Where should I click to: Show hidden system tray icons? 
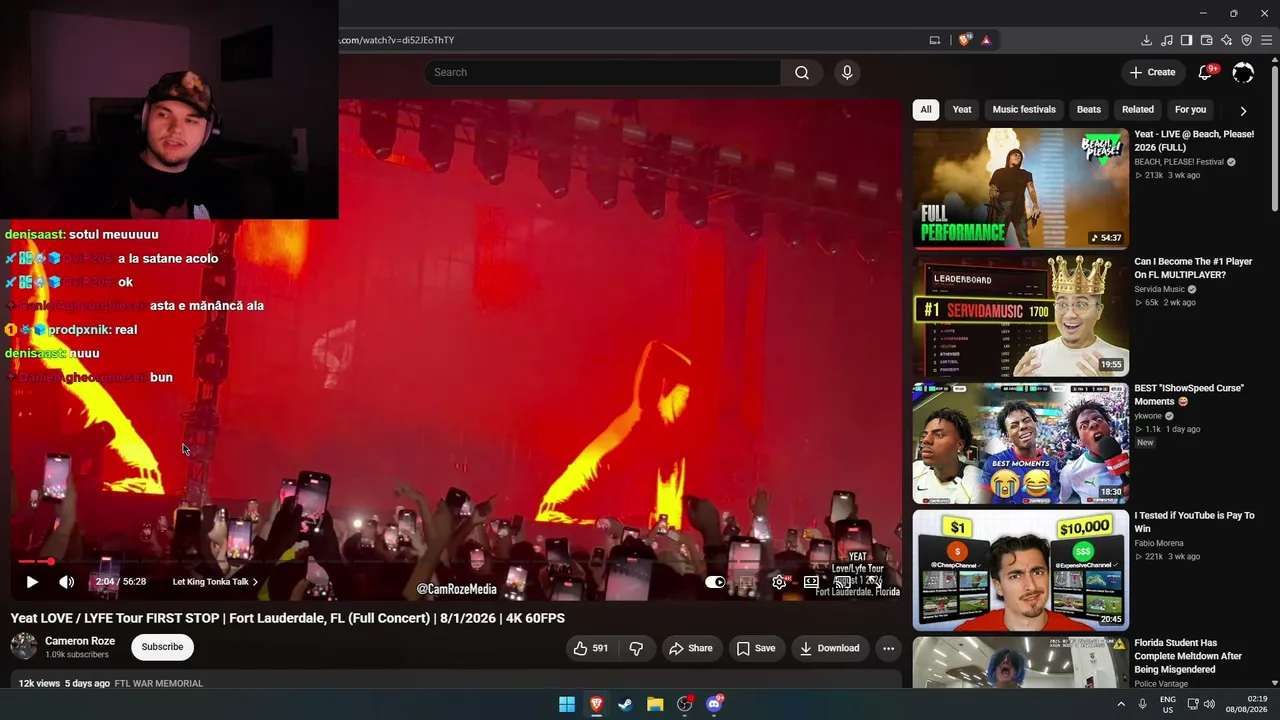pos(1120,704)
